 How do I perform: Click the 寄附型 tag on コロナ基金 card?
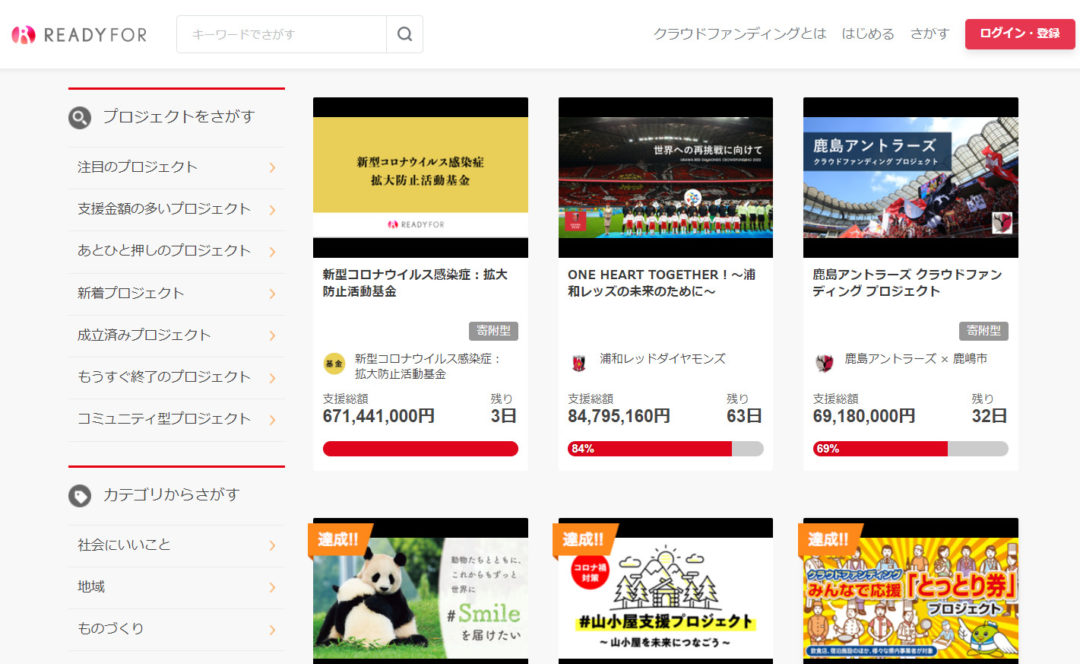click(x=494, y=331)
